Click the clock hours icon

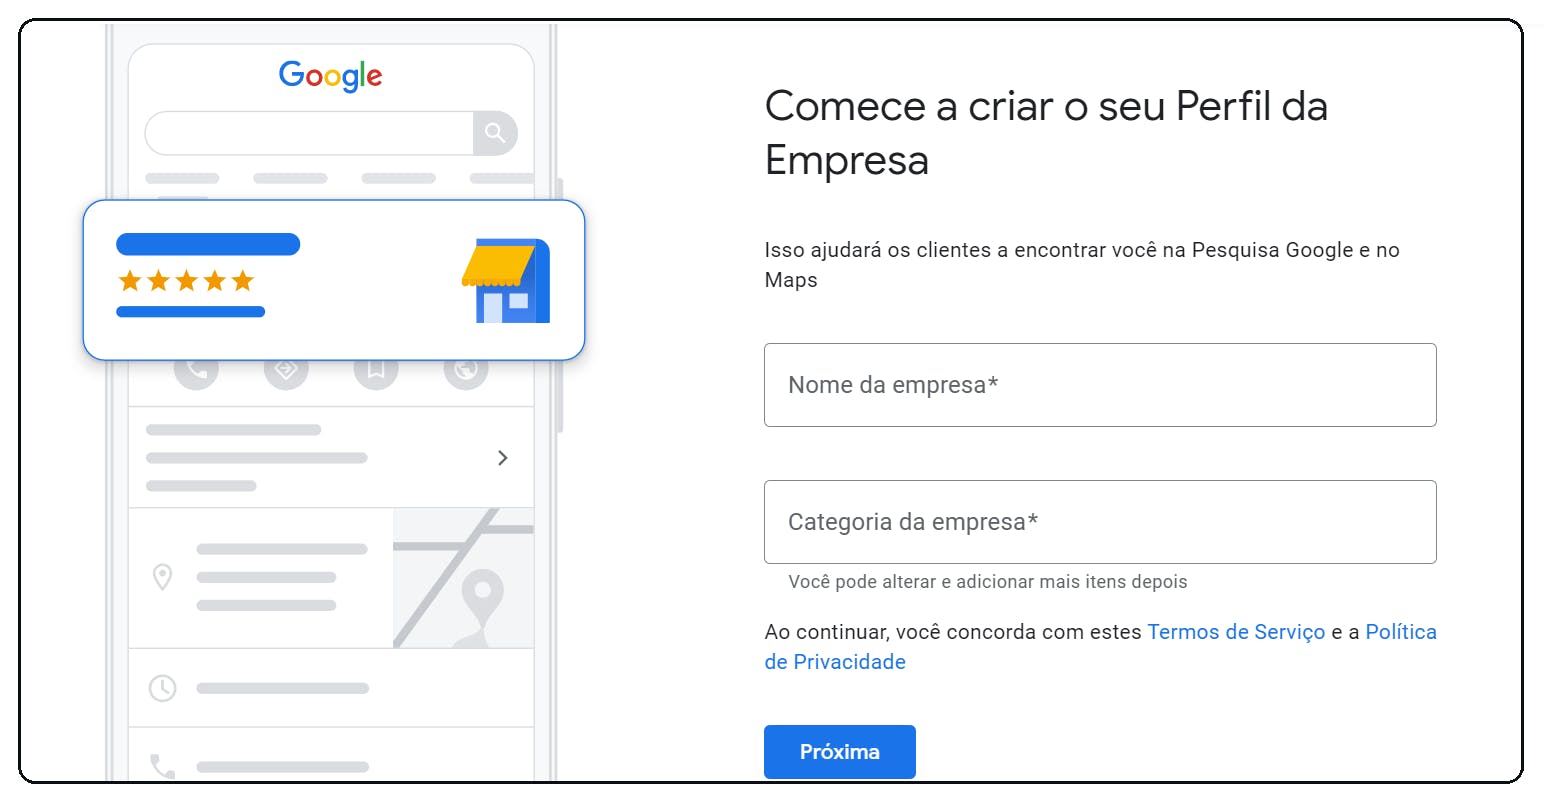162,688
